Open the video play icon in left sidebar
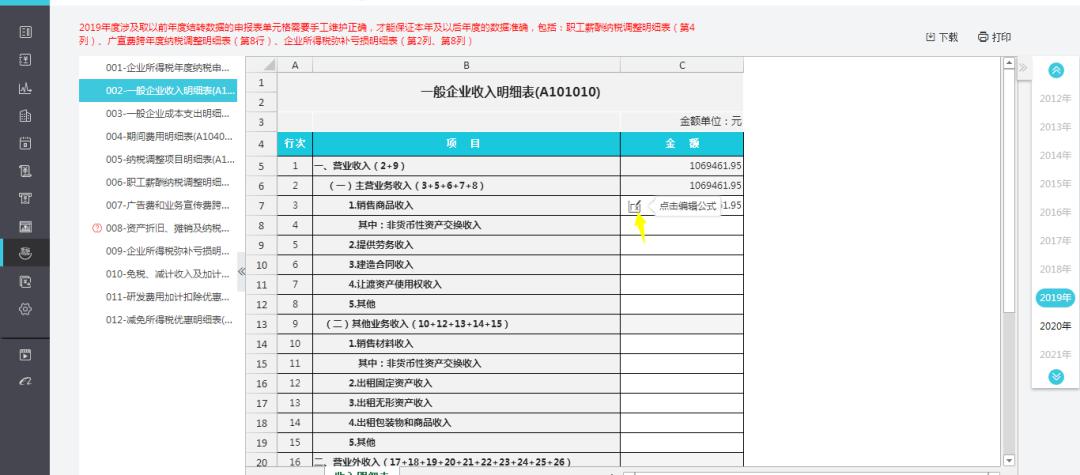 click(25, 355)
